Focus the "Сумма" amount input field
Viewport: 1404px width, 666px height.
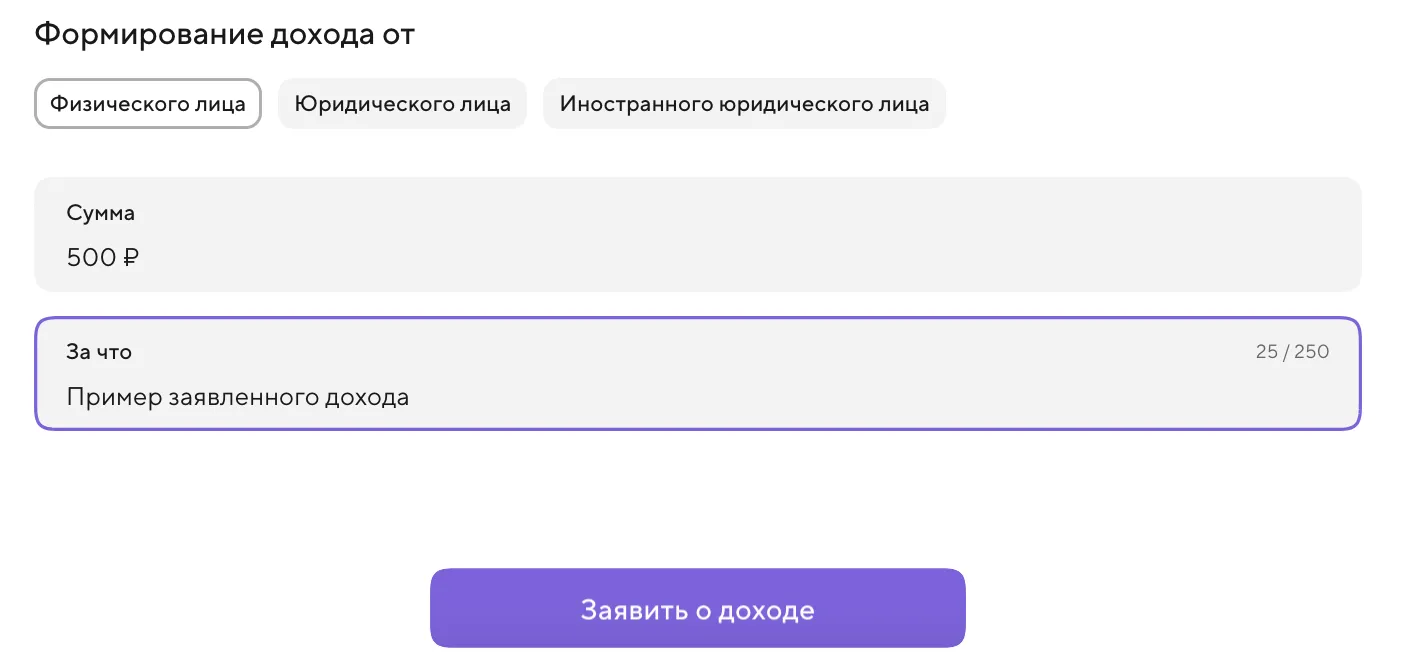[x=698, y=257]
